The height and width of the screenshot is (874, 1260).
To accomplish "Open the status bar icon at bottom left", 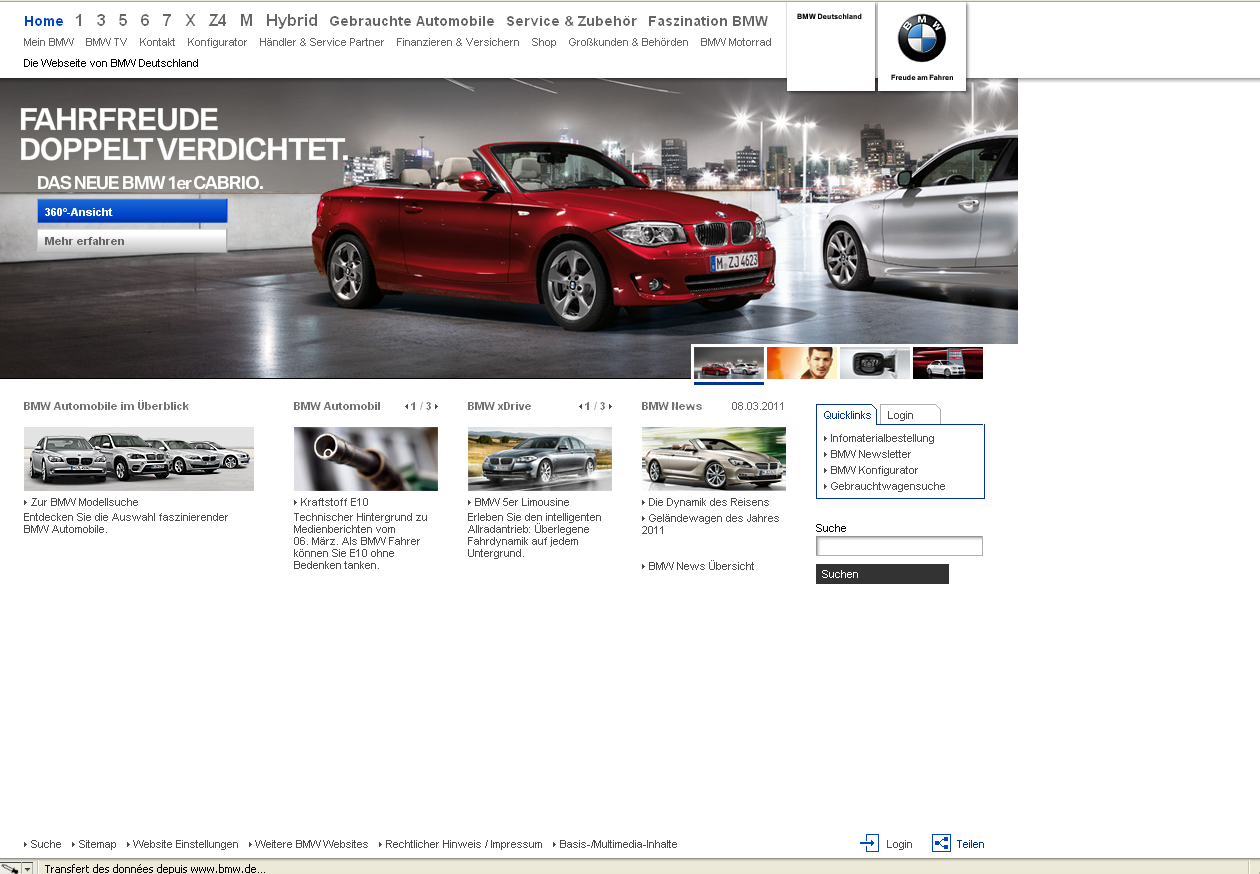I will tap(10, 868).
